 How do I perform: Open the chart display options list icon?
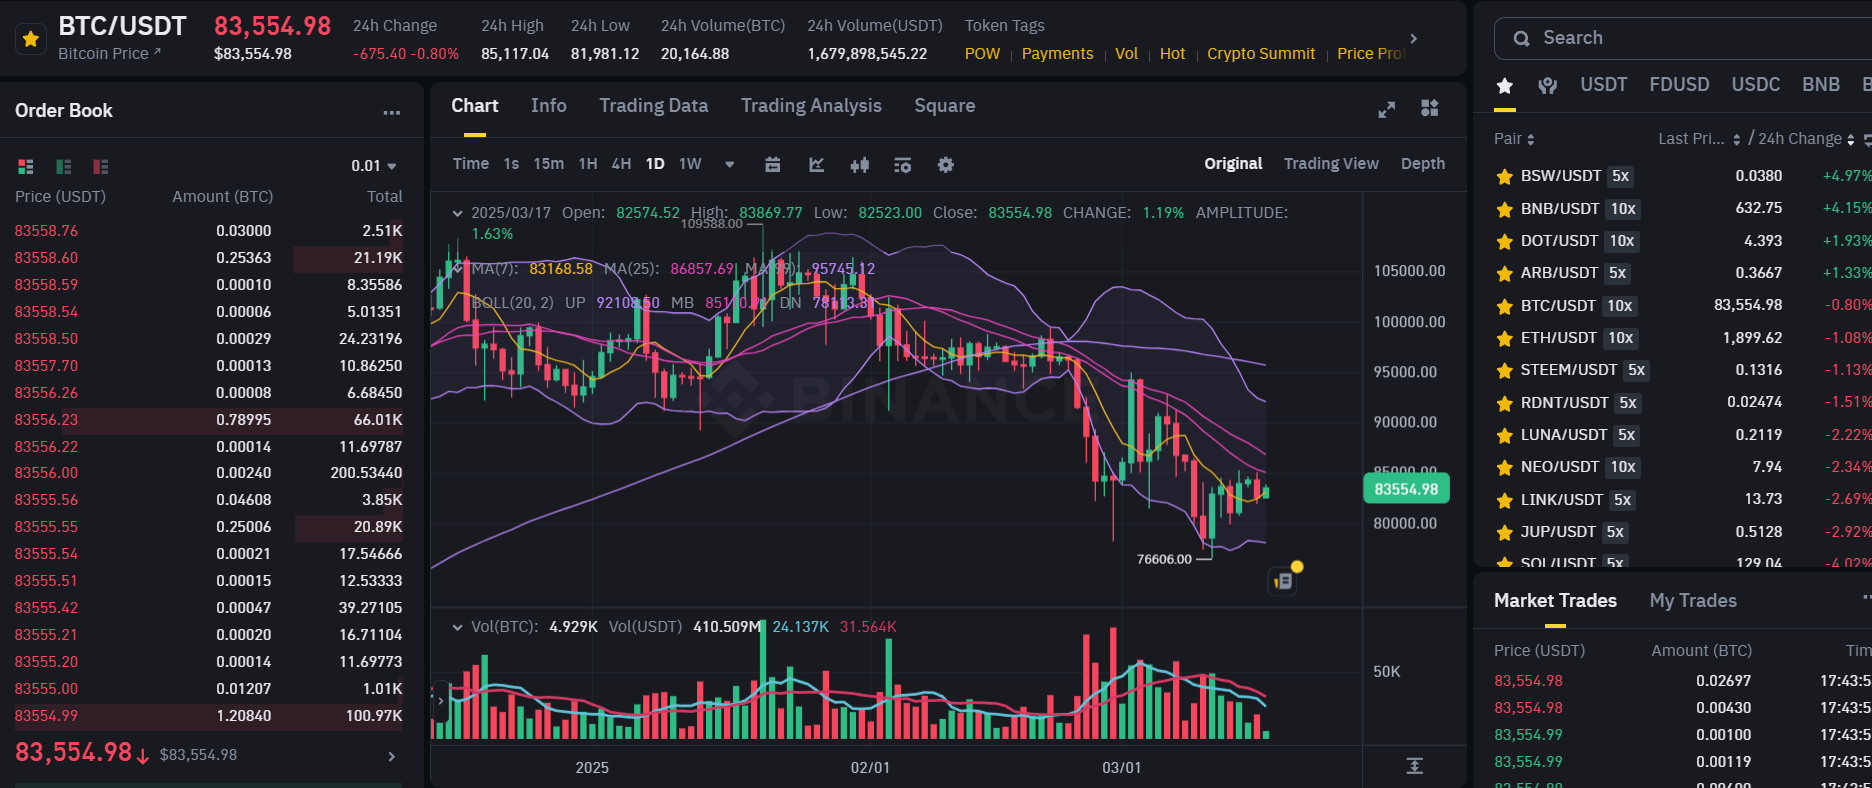(x=903, y=165)
